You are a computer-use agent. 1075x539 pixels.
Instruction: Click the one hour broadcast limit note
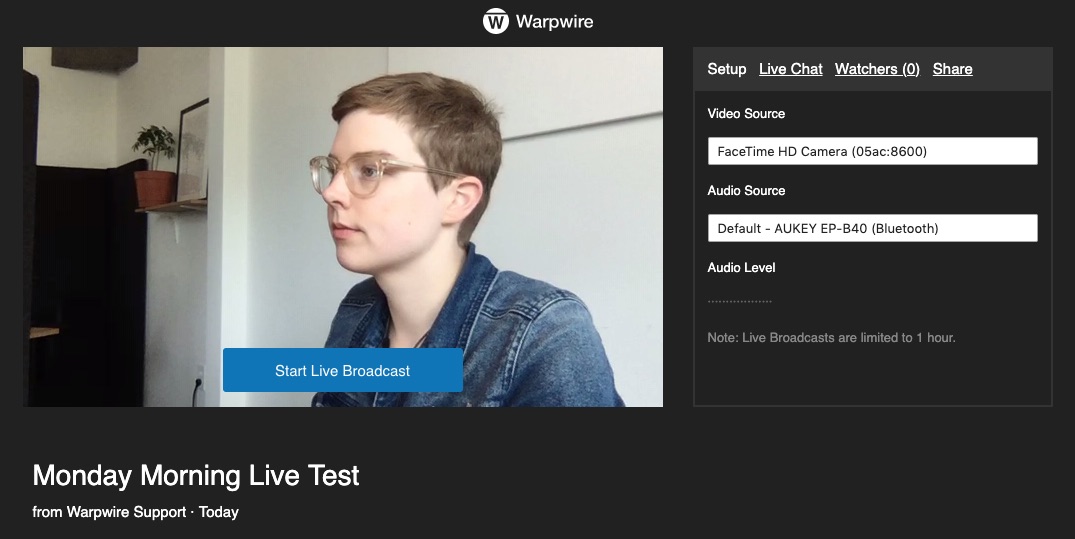click(831, 337)
